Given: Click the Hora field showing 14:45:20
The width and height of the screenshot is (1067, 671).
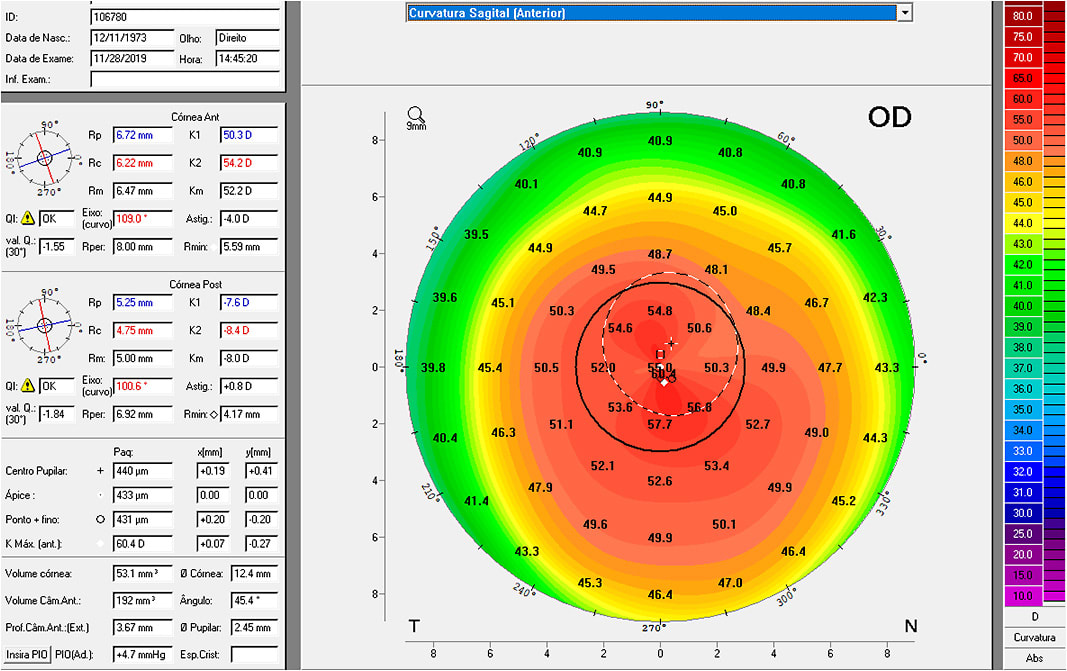Looking at the screenshot, I should click(248, 59).
